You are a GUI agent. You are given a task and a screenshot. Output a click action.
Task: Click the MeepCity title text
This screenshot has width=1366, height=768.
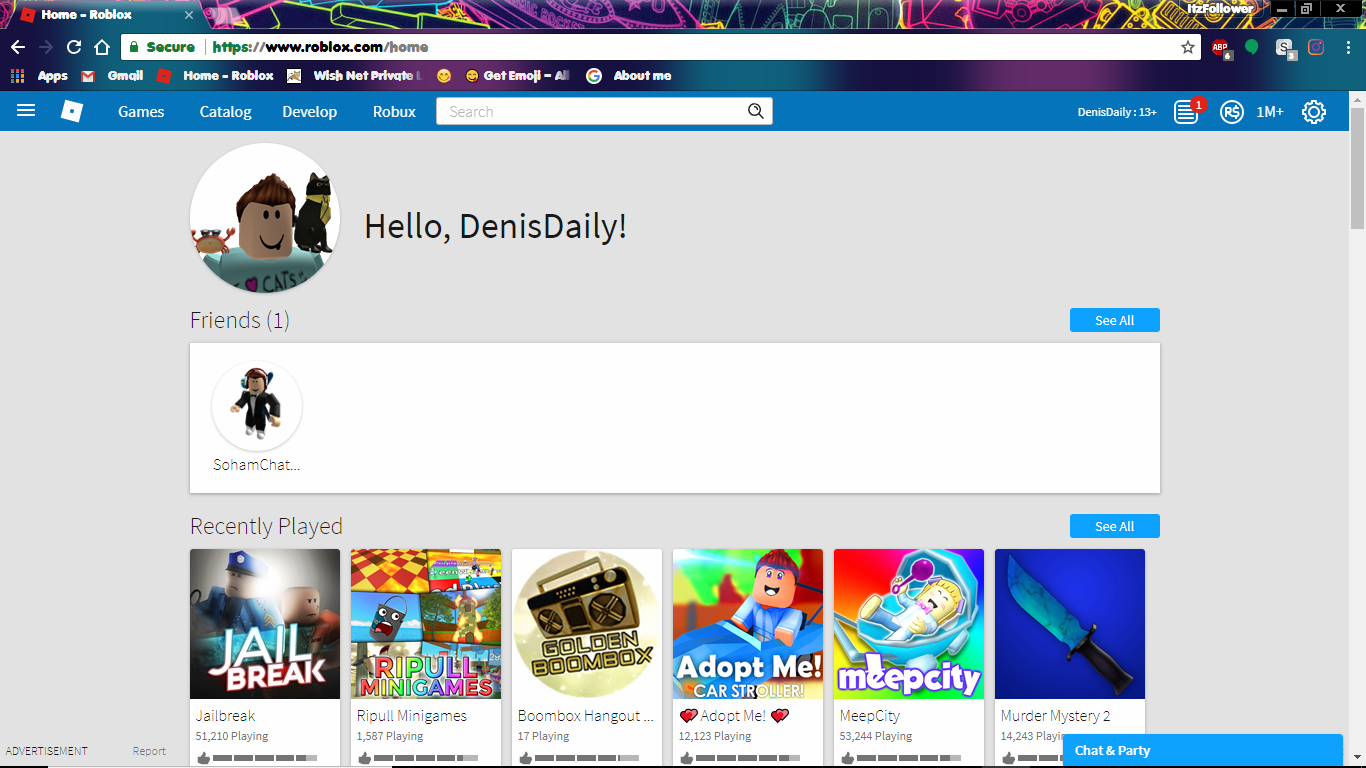pos(870,716)
